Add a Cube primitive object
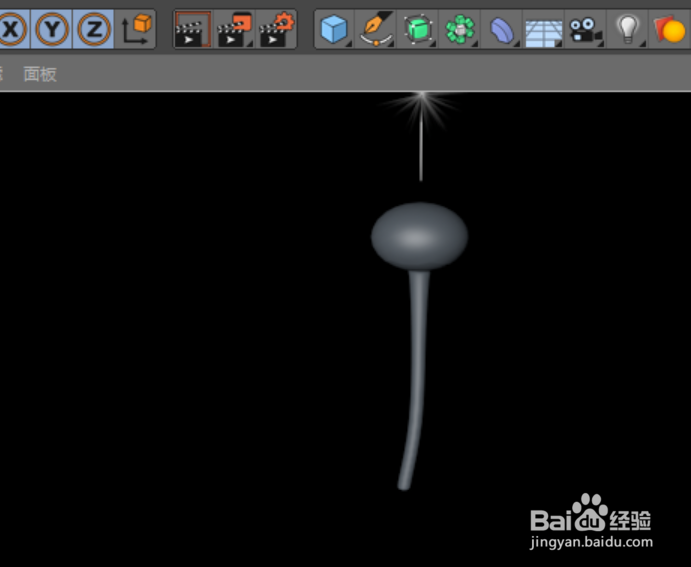 (x=334, y=29)
